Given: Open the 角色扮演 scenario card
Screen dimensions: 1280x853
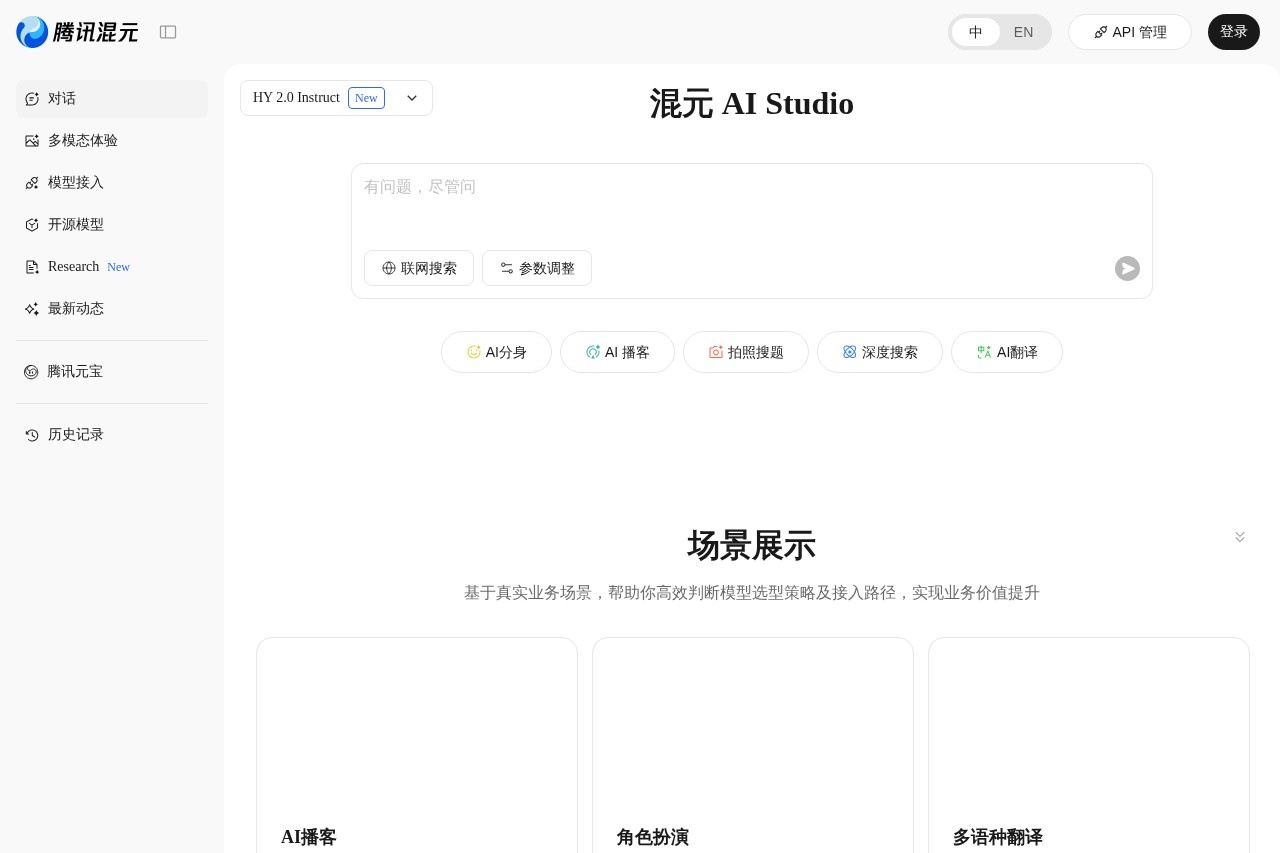Looking at the screenshot, I should click(753, 745).
